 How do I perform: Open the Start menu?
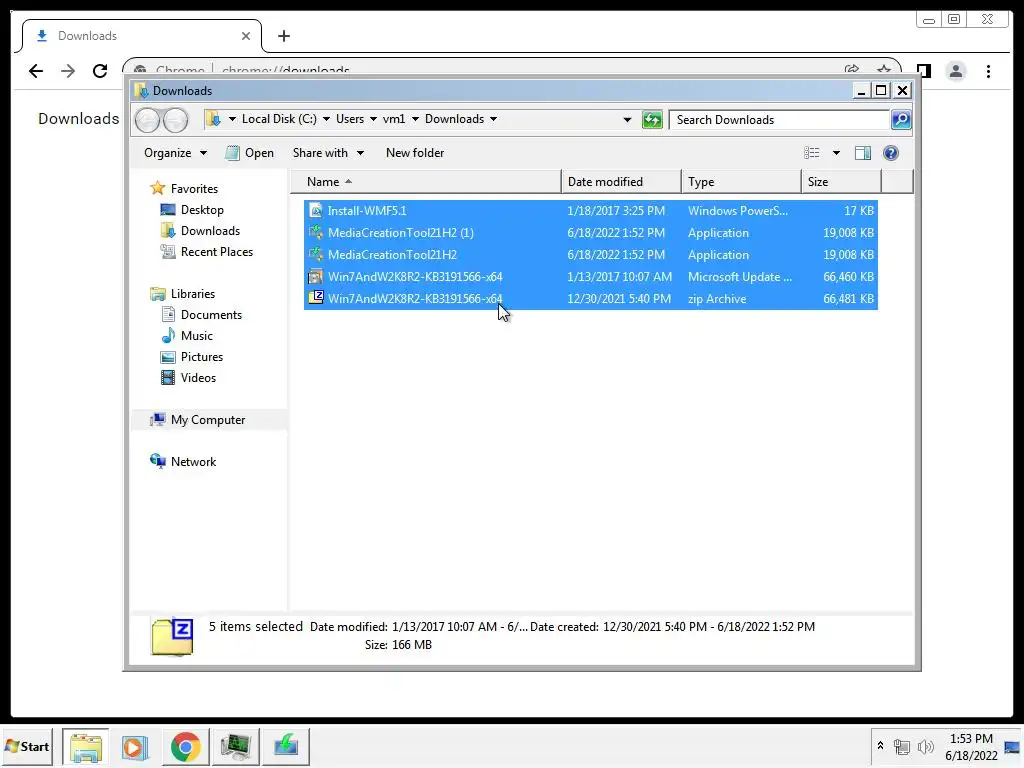(27, 746)
